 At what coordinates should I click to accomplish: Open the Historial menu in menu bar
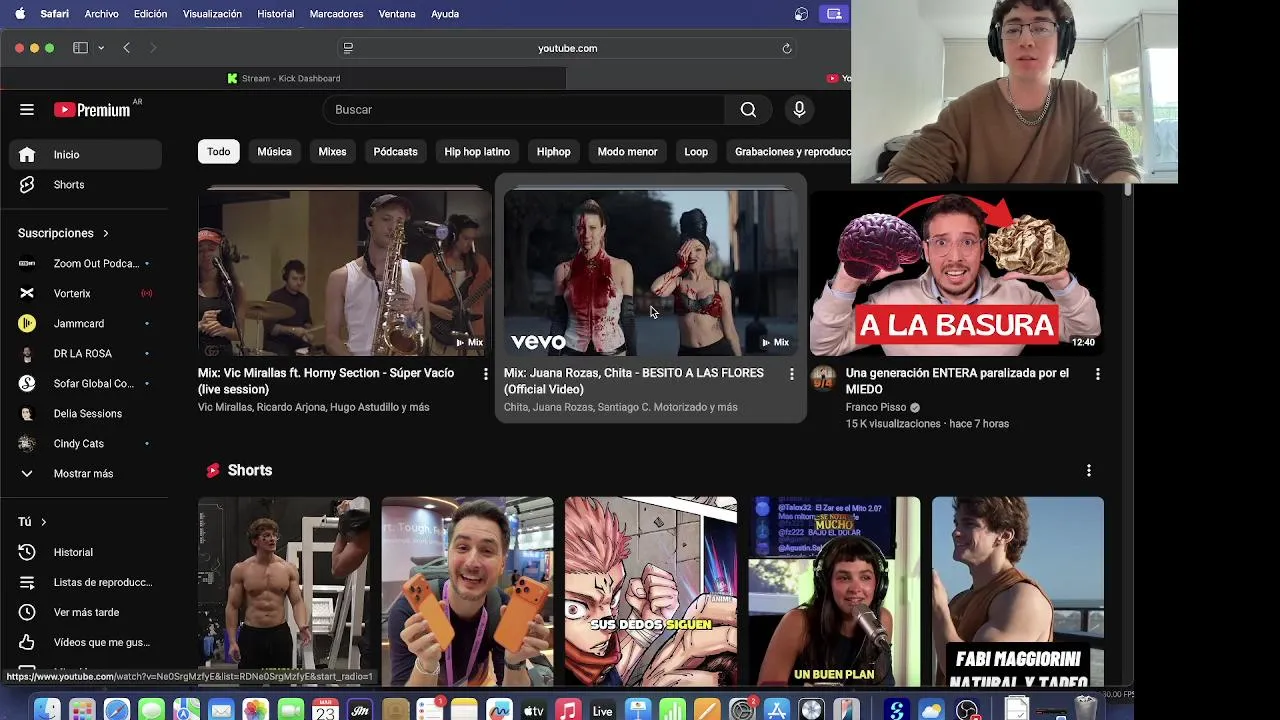tap(275, 14)
